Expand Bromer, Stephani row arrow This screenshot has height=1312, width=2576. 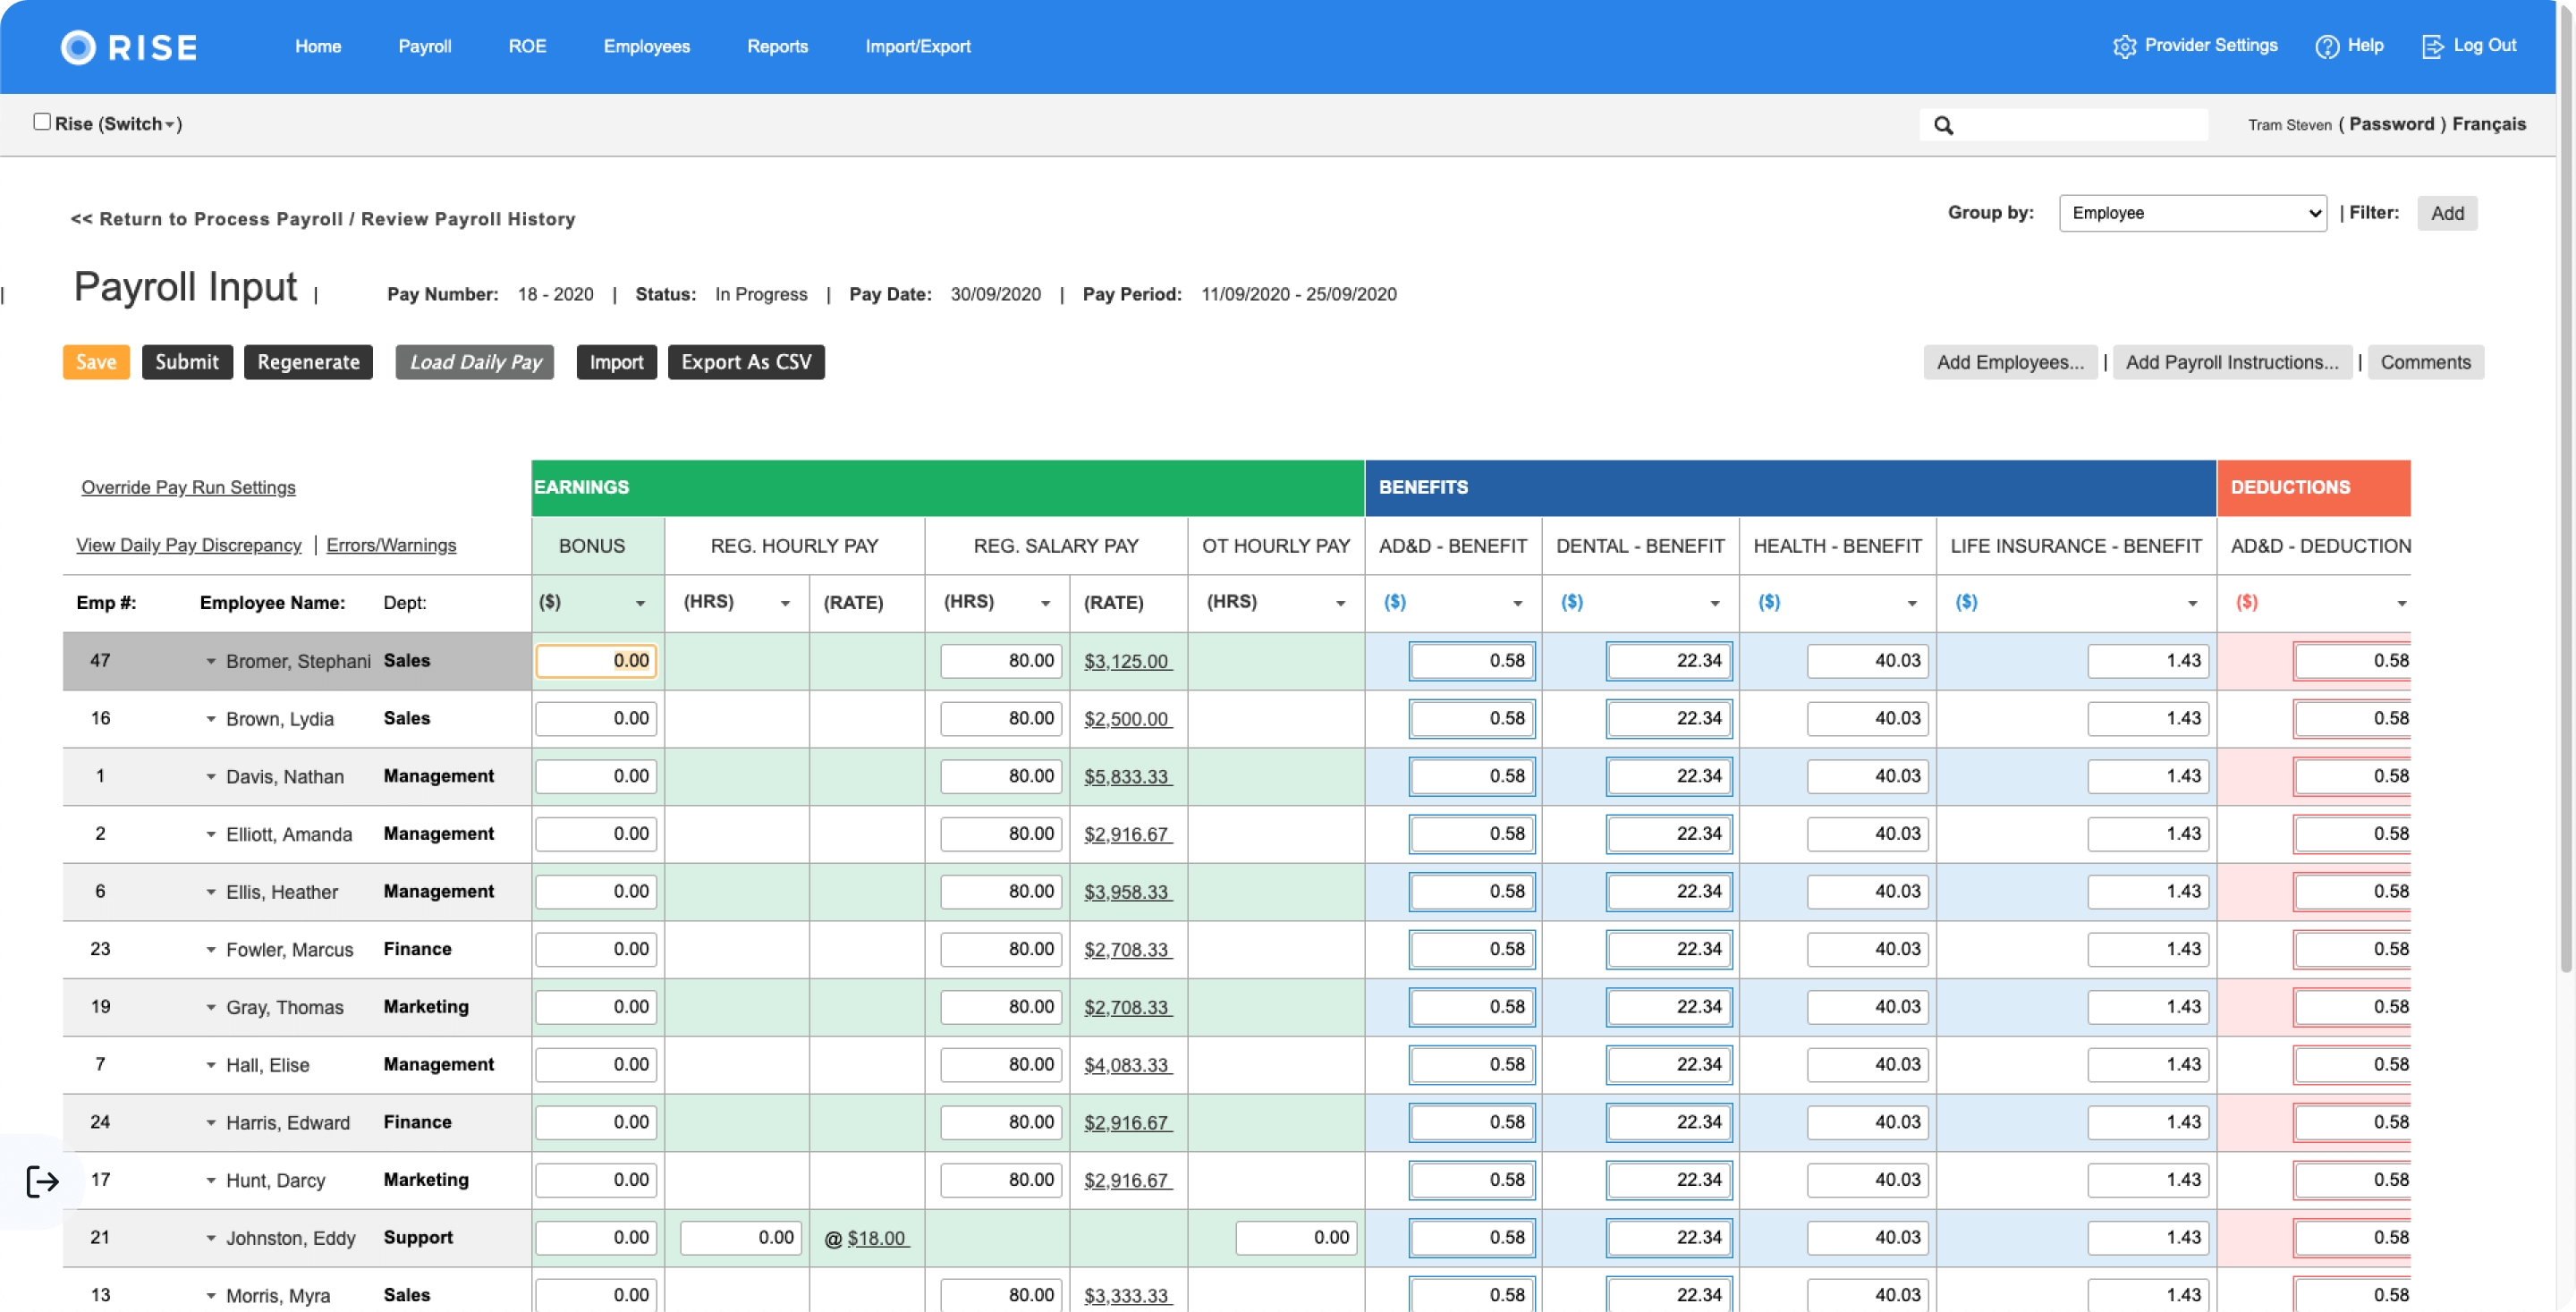pyautogui.click(x=211, y=661)
